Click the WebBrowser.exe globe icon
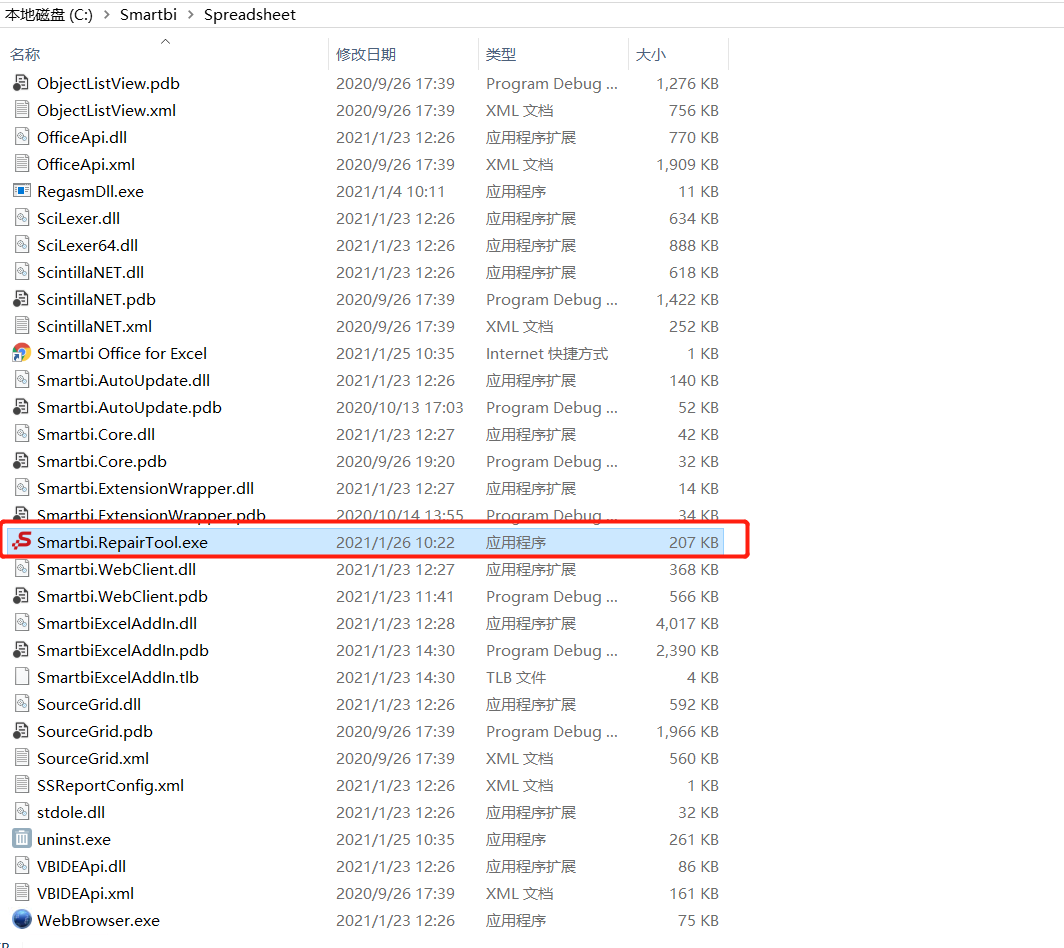The image size is (1064, 948). (22, 920)
